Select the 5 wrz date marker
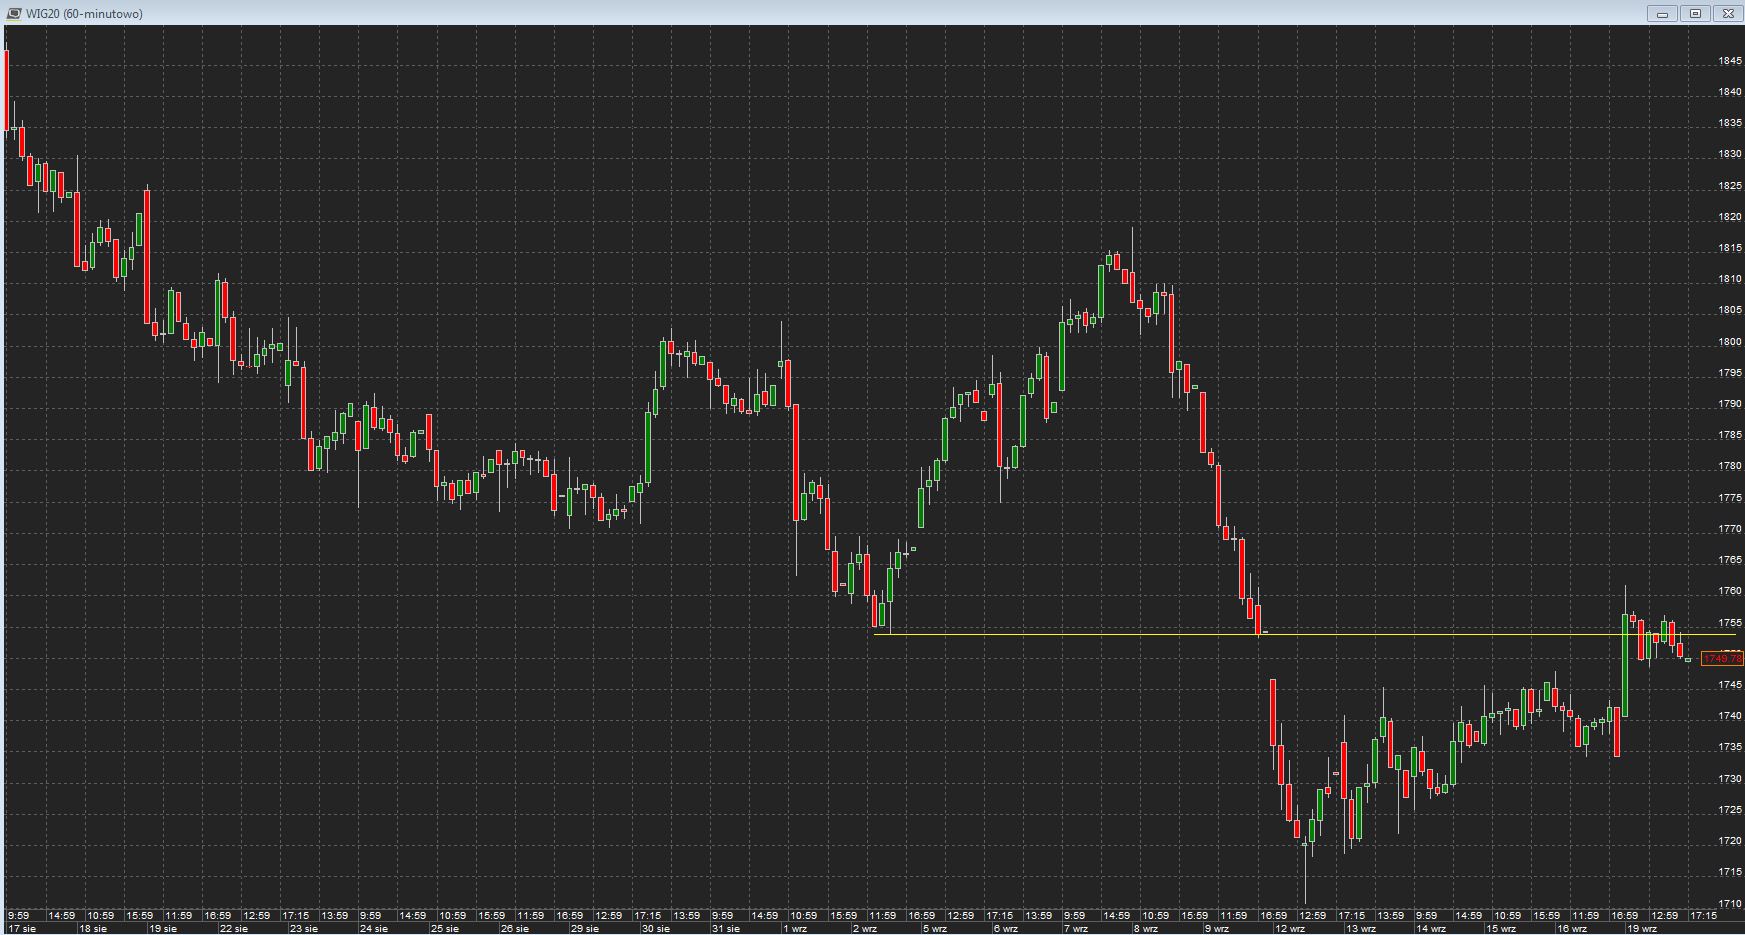Image resolution: width=1745 pixels, height=935 pixels. coord(933,929)
